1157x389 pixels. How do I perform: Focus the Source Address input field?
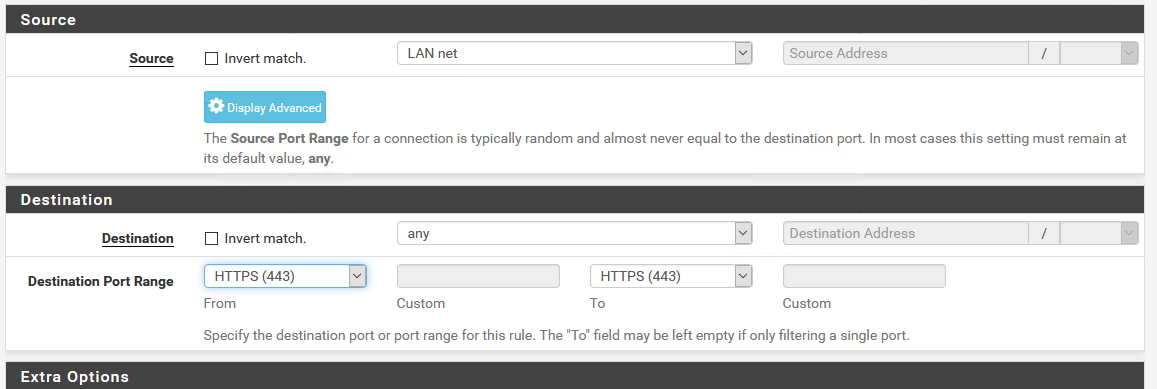click(905, 53)
